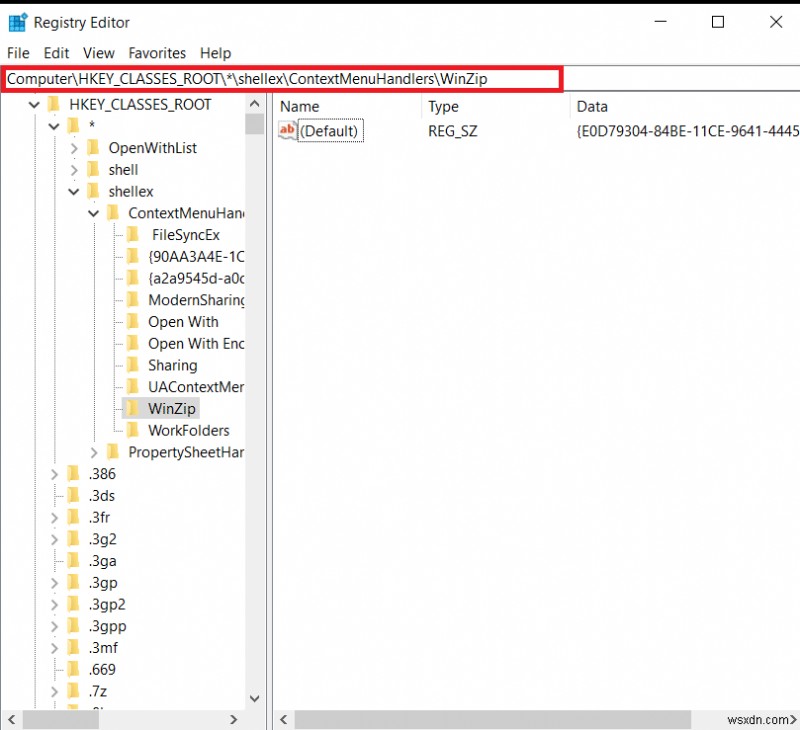Screen dimensions: 800x730
Task: Click the ModernSharing folder icon
Action: click(133, 300)
